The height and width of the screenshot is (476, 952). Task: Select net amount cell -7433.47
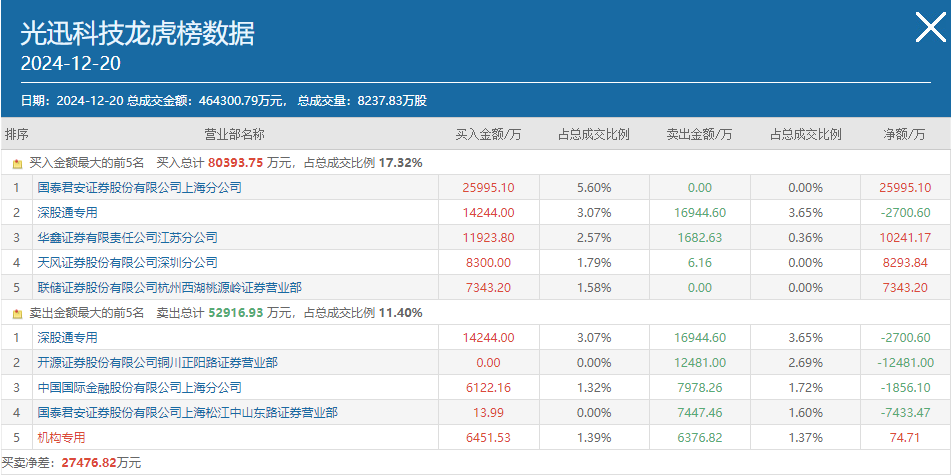point(905,413)
